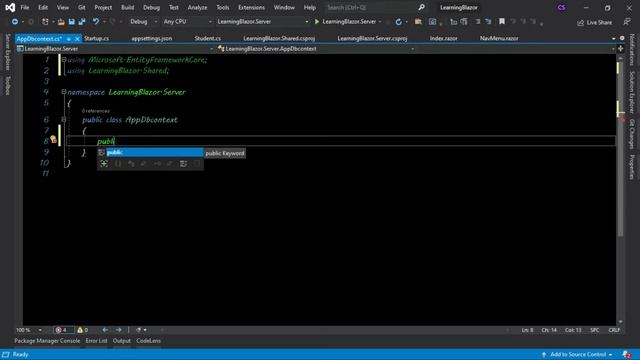The width and height of the screenshot is (640, 360).
Task: Collapse the using directives block on line 1
Action: coord(64,60)
